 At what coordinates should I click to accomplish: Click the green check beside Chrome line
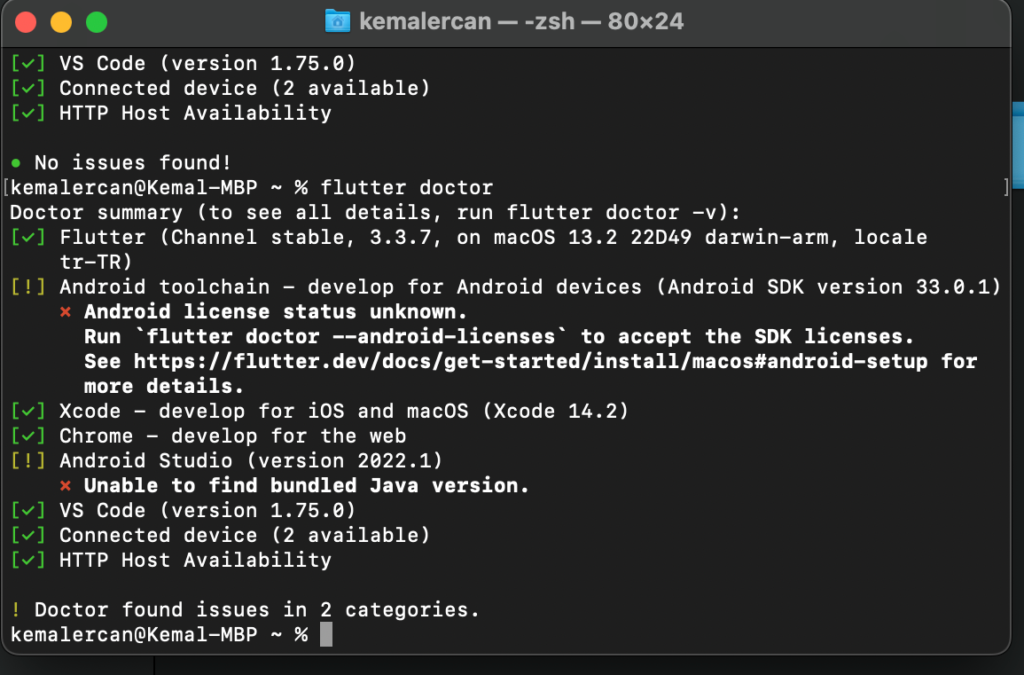click(28, 435)
